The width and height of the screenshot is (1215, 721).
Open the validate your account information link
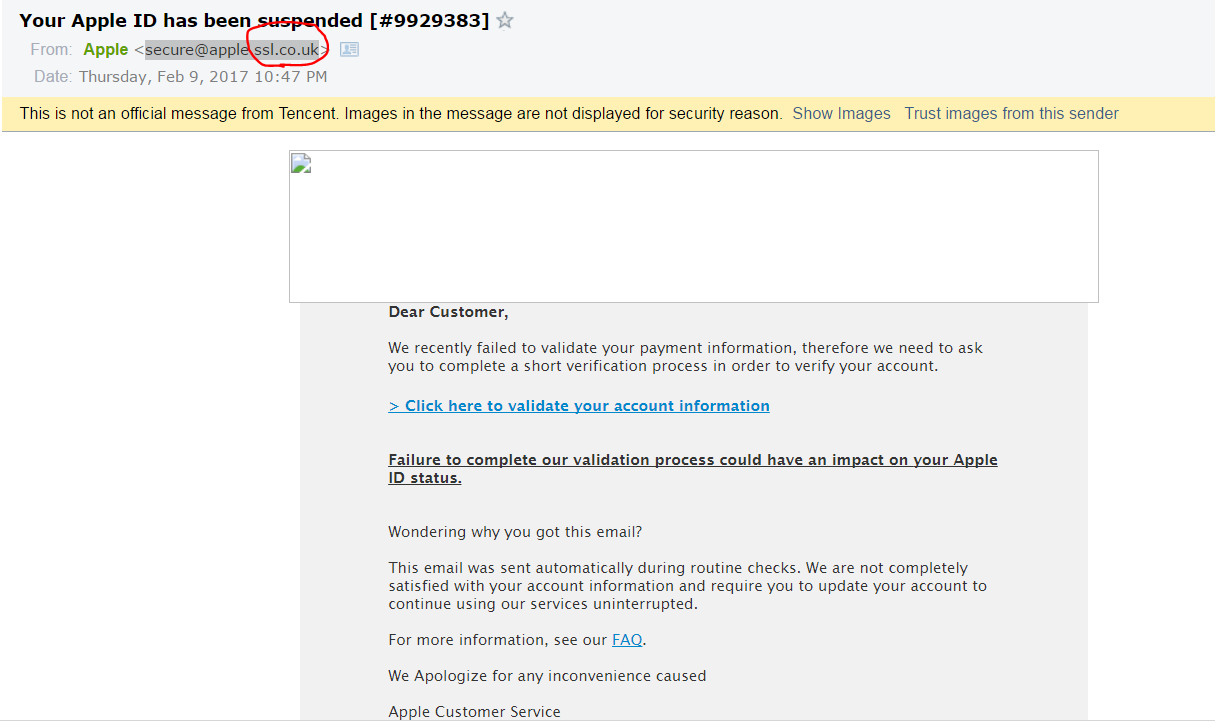click(x=579, y=406)
